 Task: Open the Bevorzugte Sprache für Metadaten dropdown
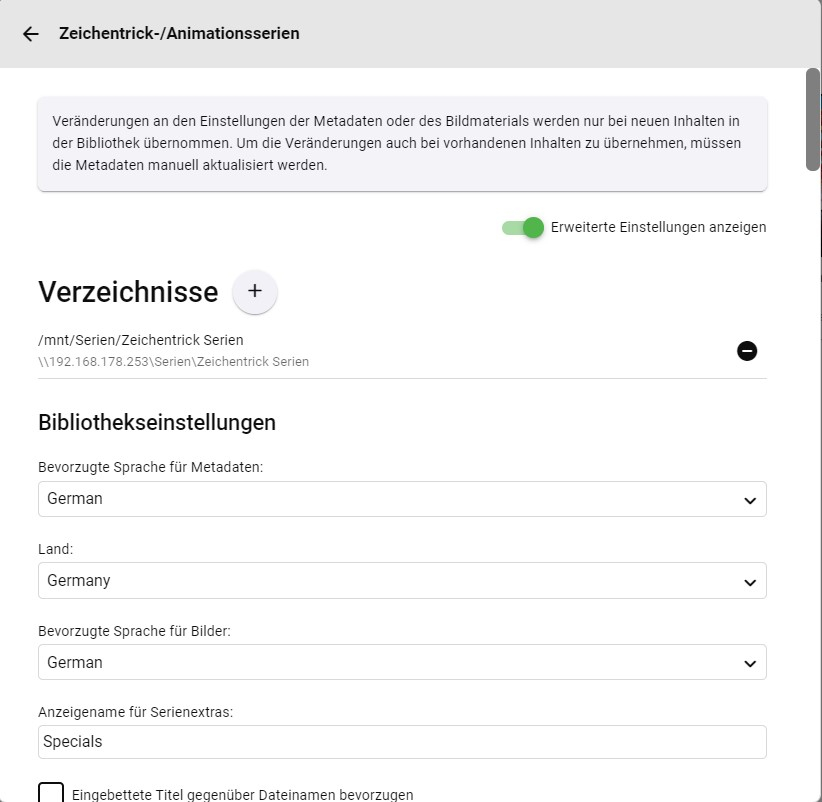click(402, 499)
